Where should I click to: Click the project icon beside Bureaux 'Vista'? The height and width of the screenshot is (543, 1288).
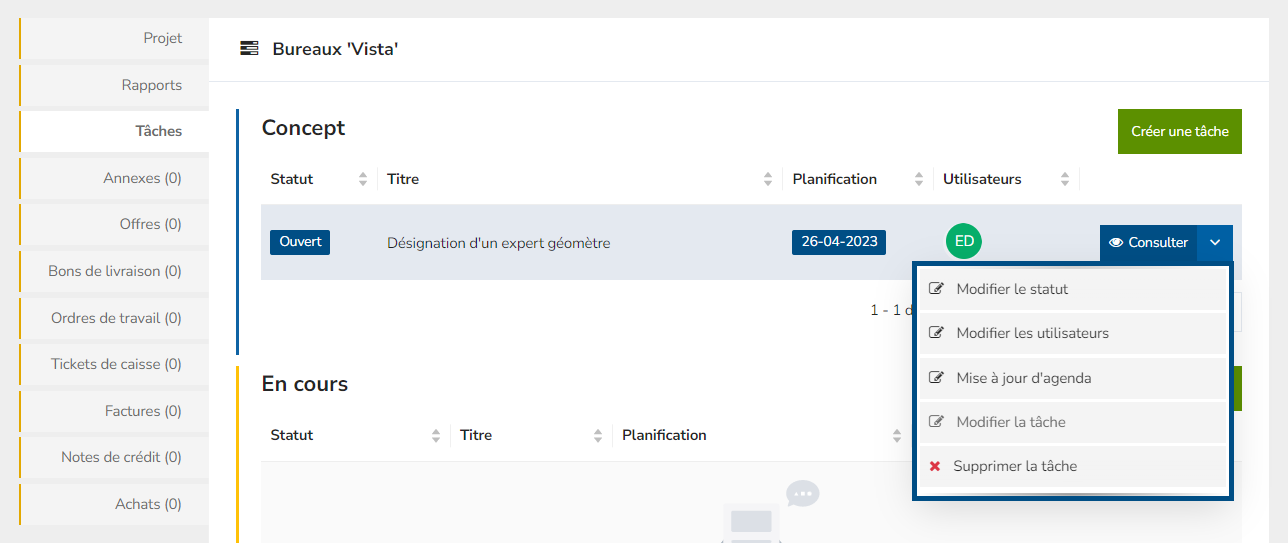tap(250, 48)
